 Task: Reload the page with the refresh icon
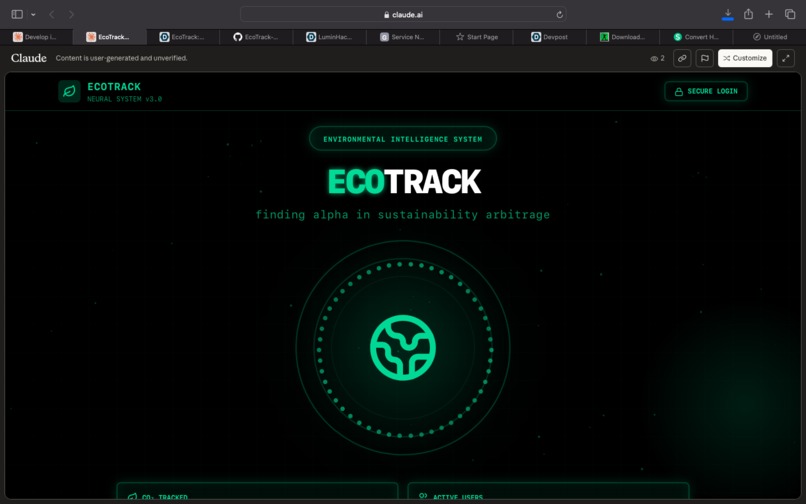click(x=559, y=14)
